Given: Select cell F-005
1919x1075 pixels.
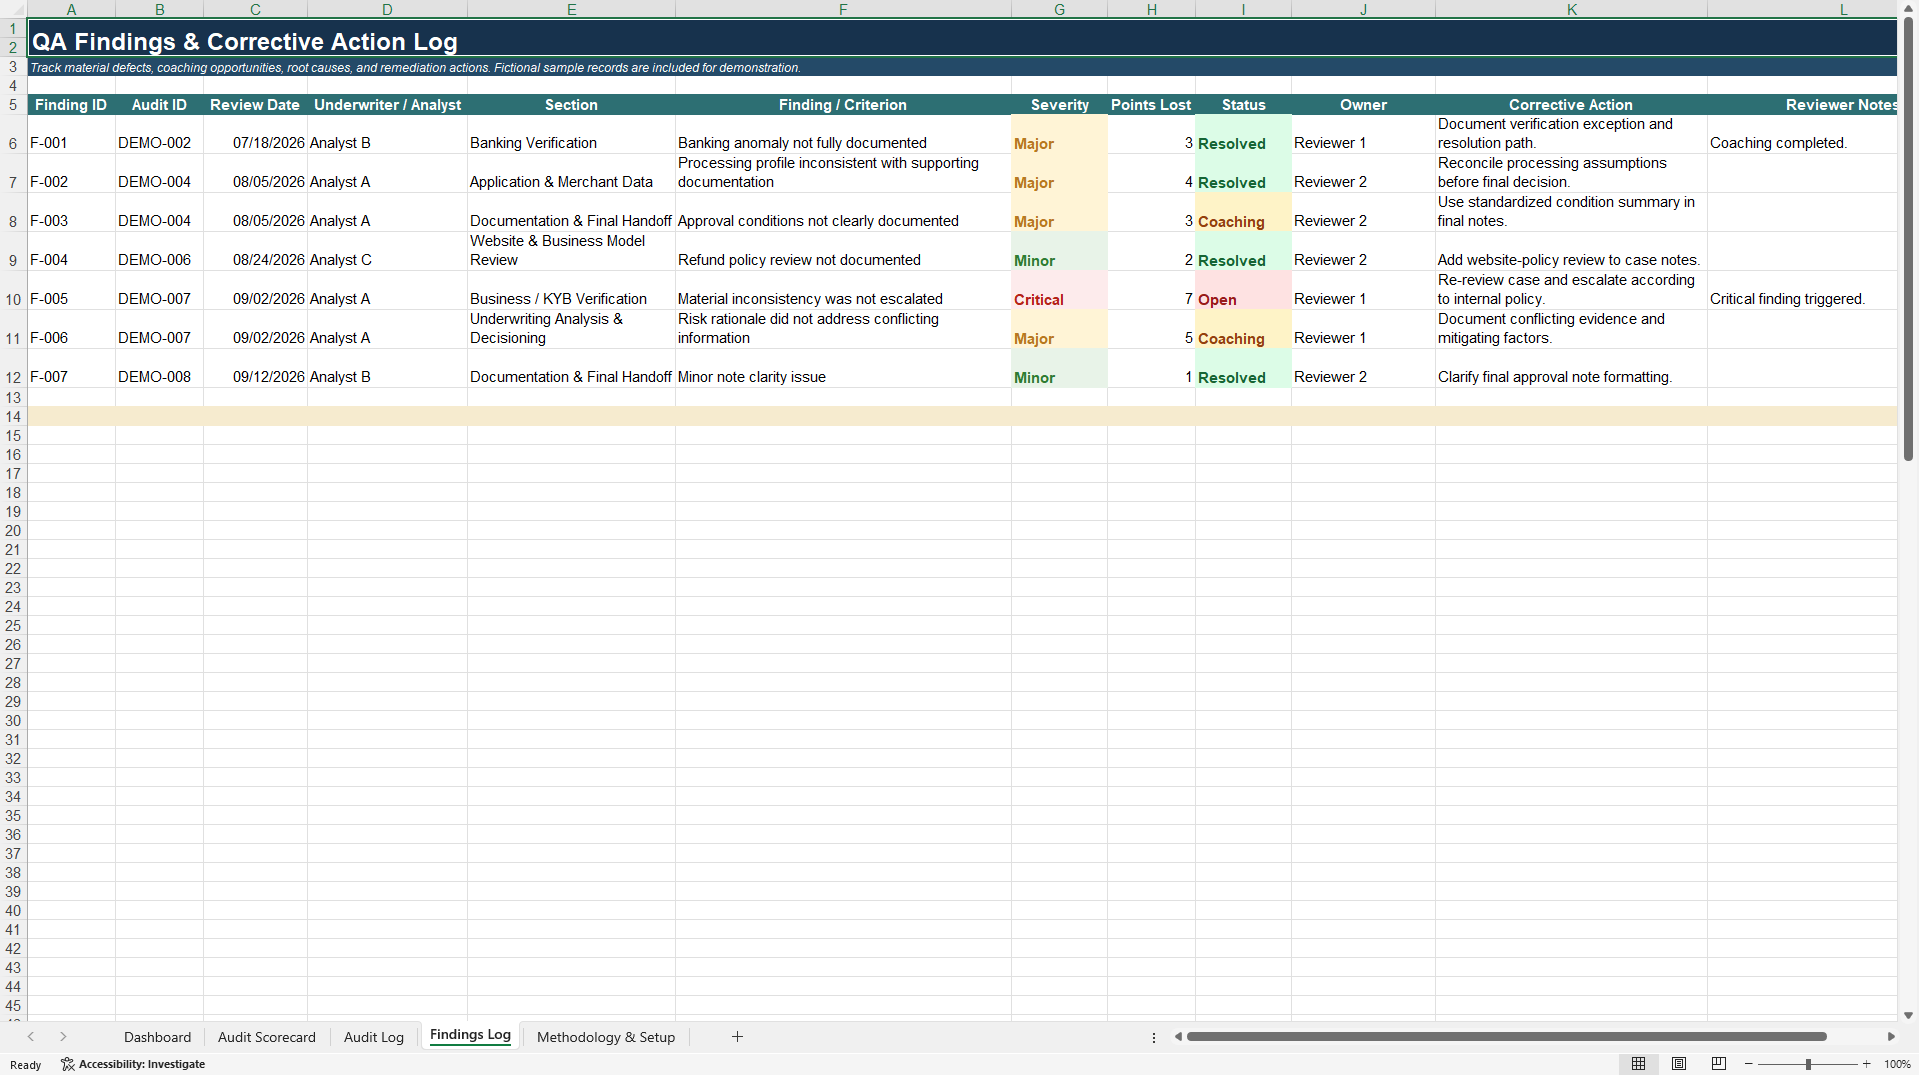Looking at the screenshot, I should coord(71,290).
